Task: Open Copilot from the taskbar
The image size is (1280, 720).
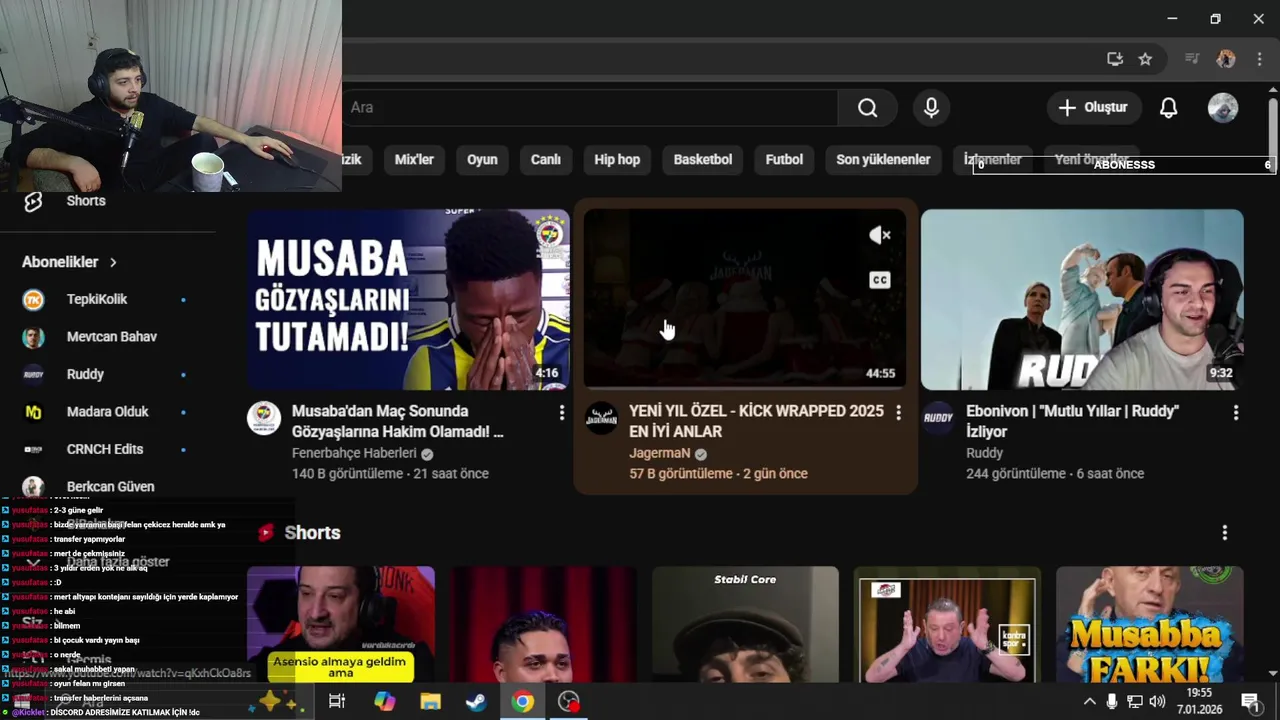Action: click(384, 702)
